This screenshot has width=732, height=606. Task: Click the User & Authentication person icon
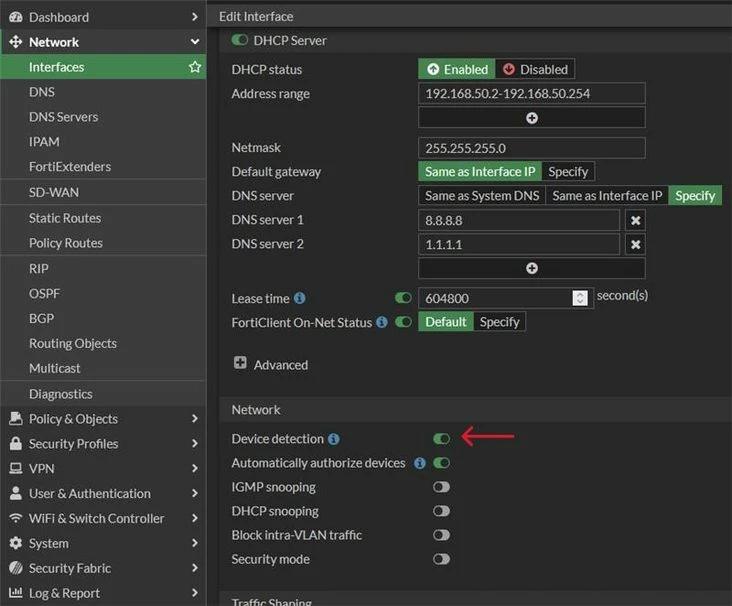pos(15,493)
